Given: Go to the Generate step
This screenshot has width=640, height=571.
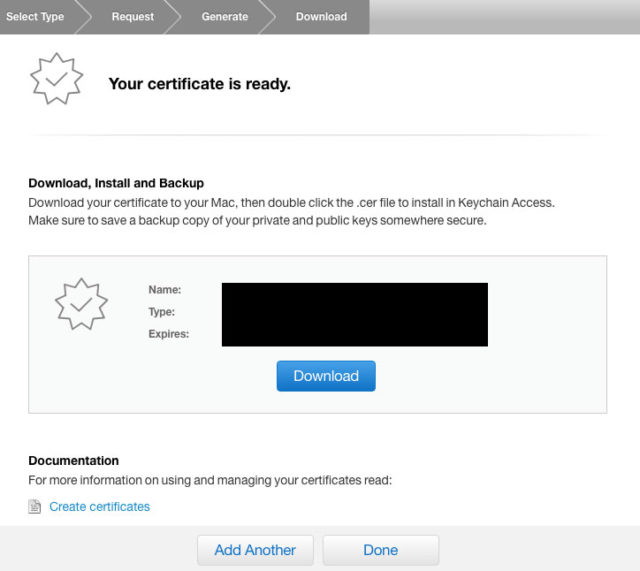Looking at the screenshot, I should pos(224,17).
